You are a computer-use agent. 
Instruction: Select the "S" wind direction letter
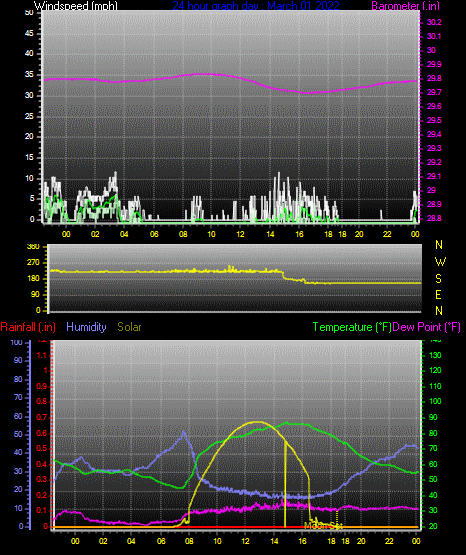click(438, 279)
